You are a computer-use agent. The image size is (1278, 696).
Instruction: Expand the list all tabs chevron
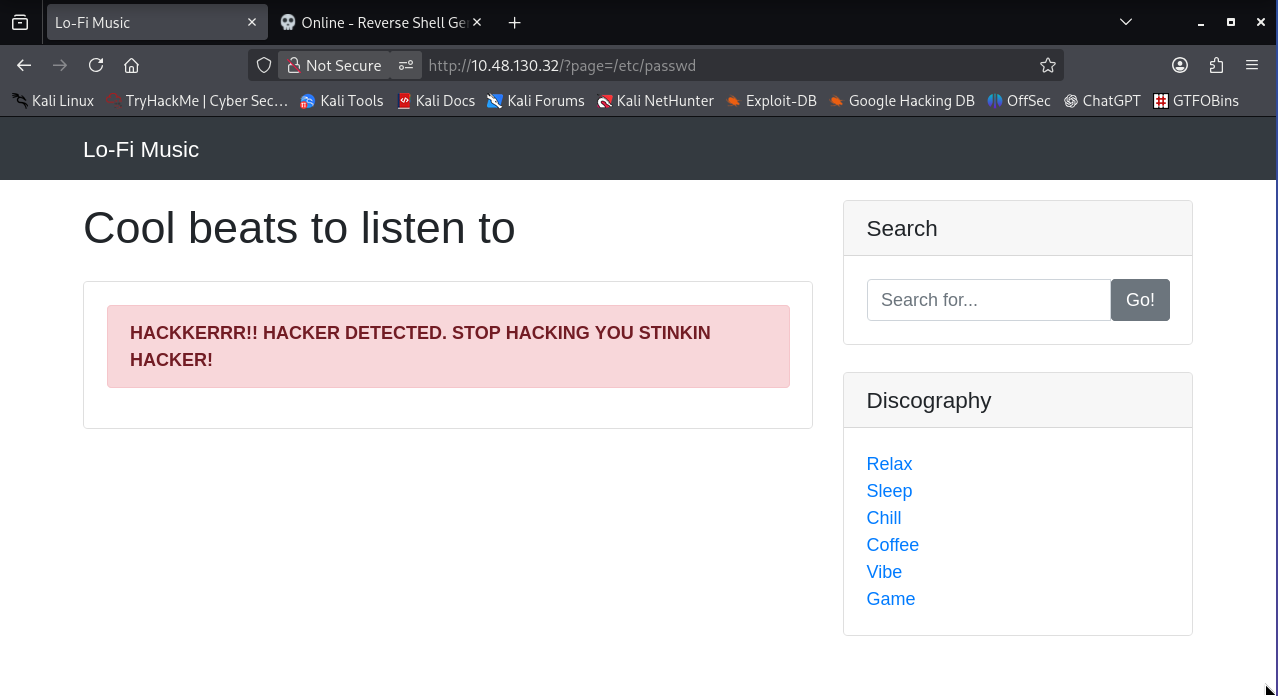(1126, 22)
